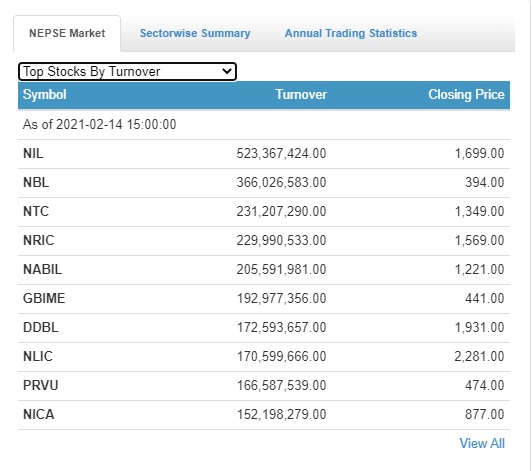
Task: Open the Annual Trading Statistics tab
Action: (351, 33)
